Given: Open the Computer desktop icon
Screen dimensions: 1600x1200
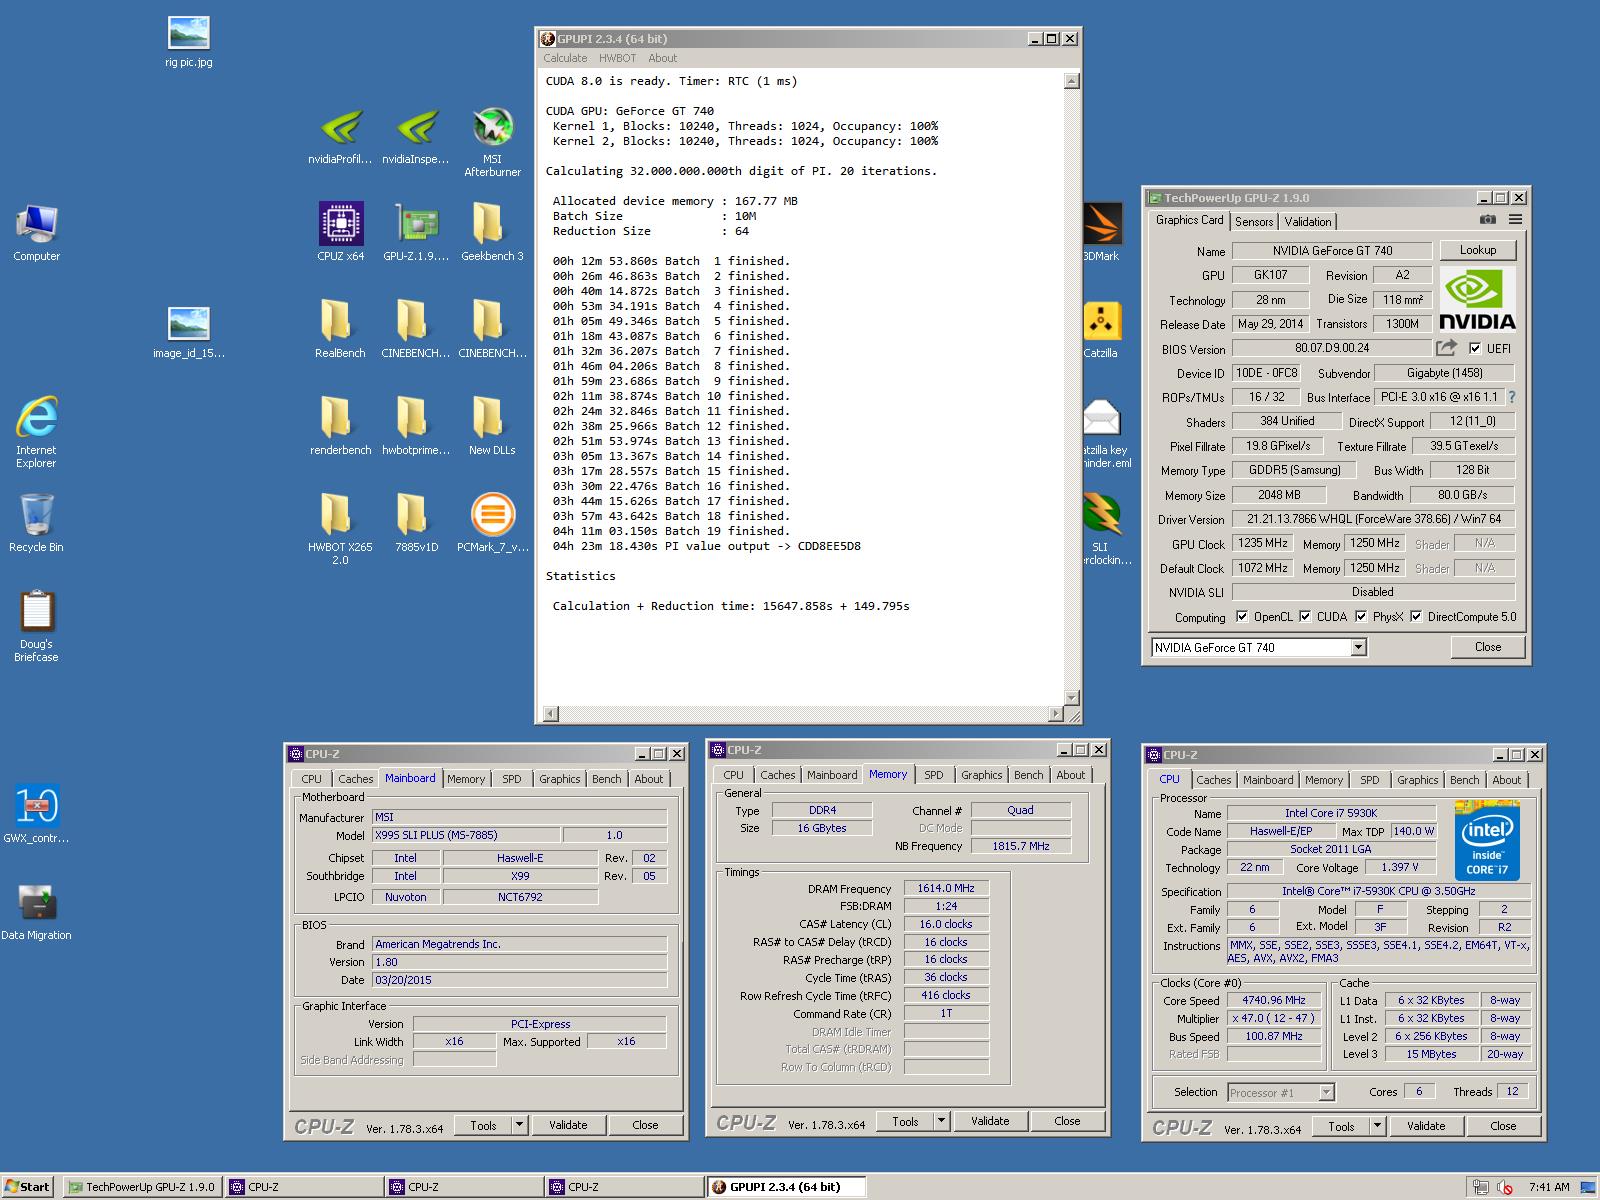Looking at the screenshot, I should [x=37, y=232].
